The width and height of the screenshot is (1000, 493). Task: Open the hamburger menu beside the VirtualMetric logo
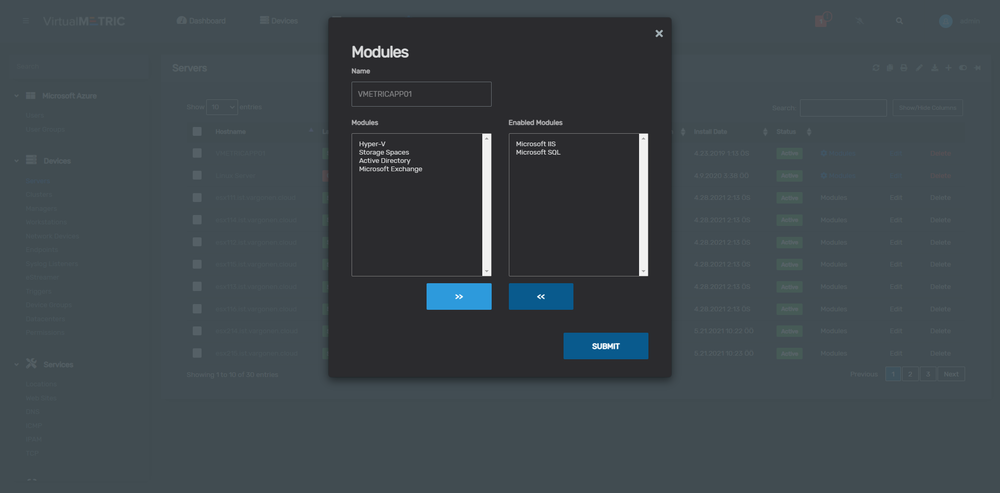pyautogui.click(x=26, y=21)
